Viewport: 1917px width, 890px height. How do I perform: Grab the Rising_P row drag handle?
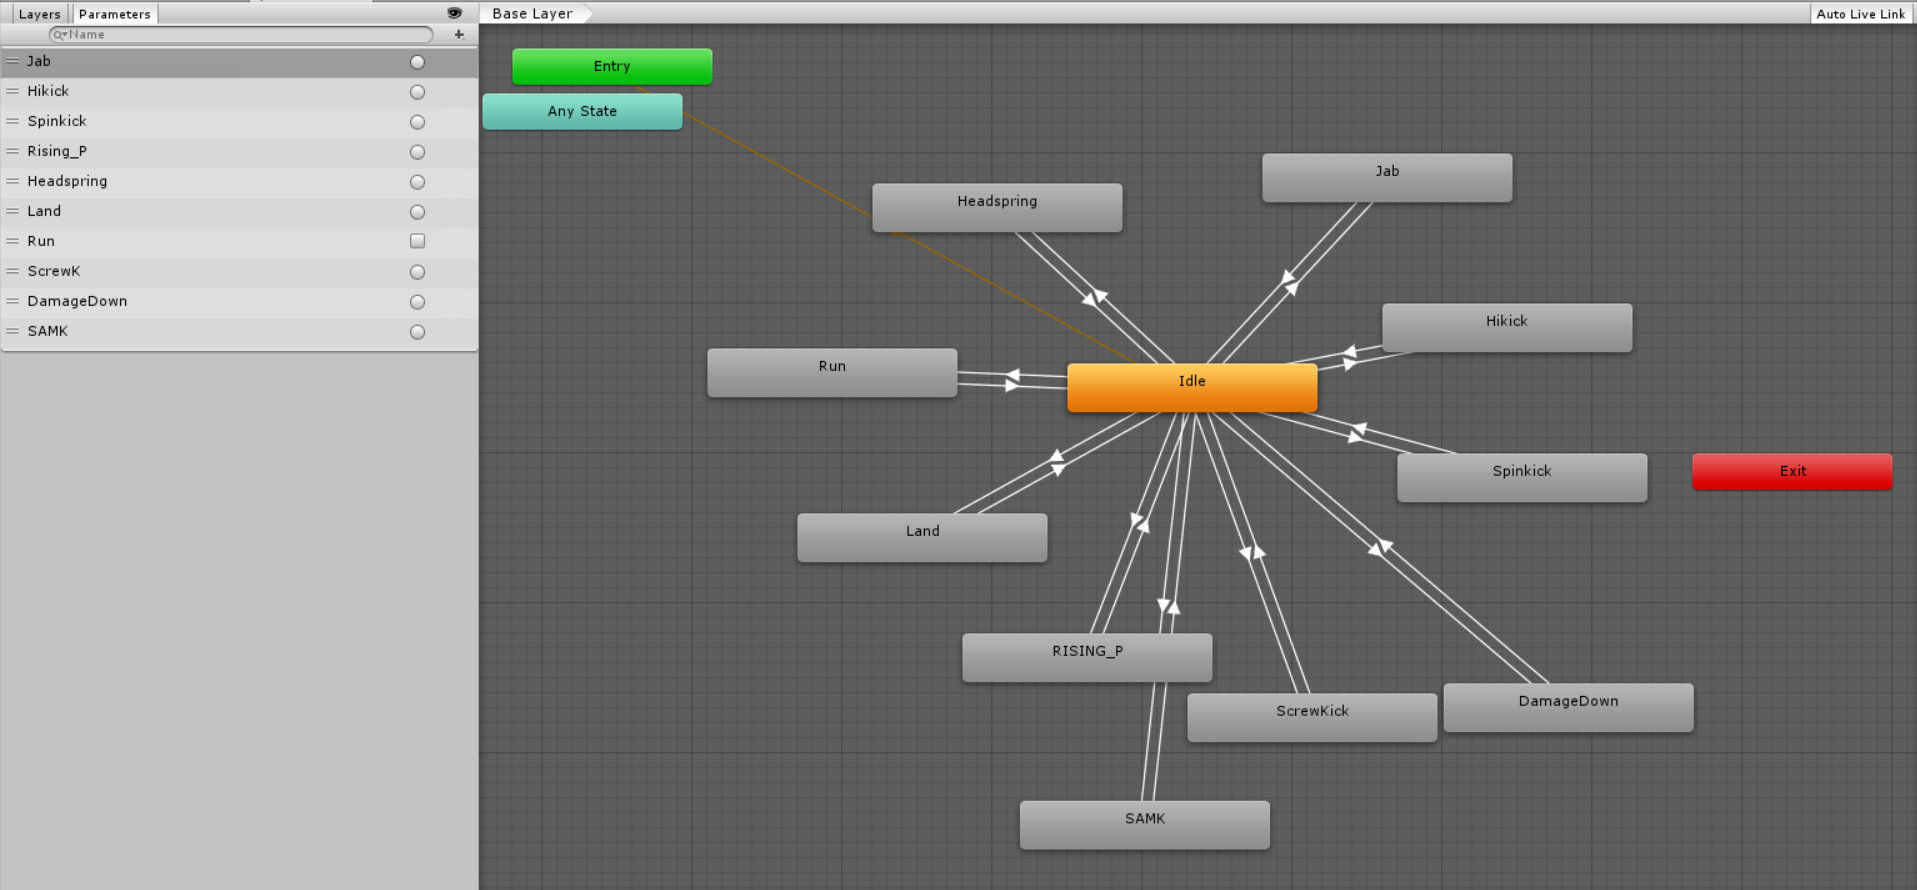13,151
